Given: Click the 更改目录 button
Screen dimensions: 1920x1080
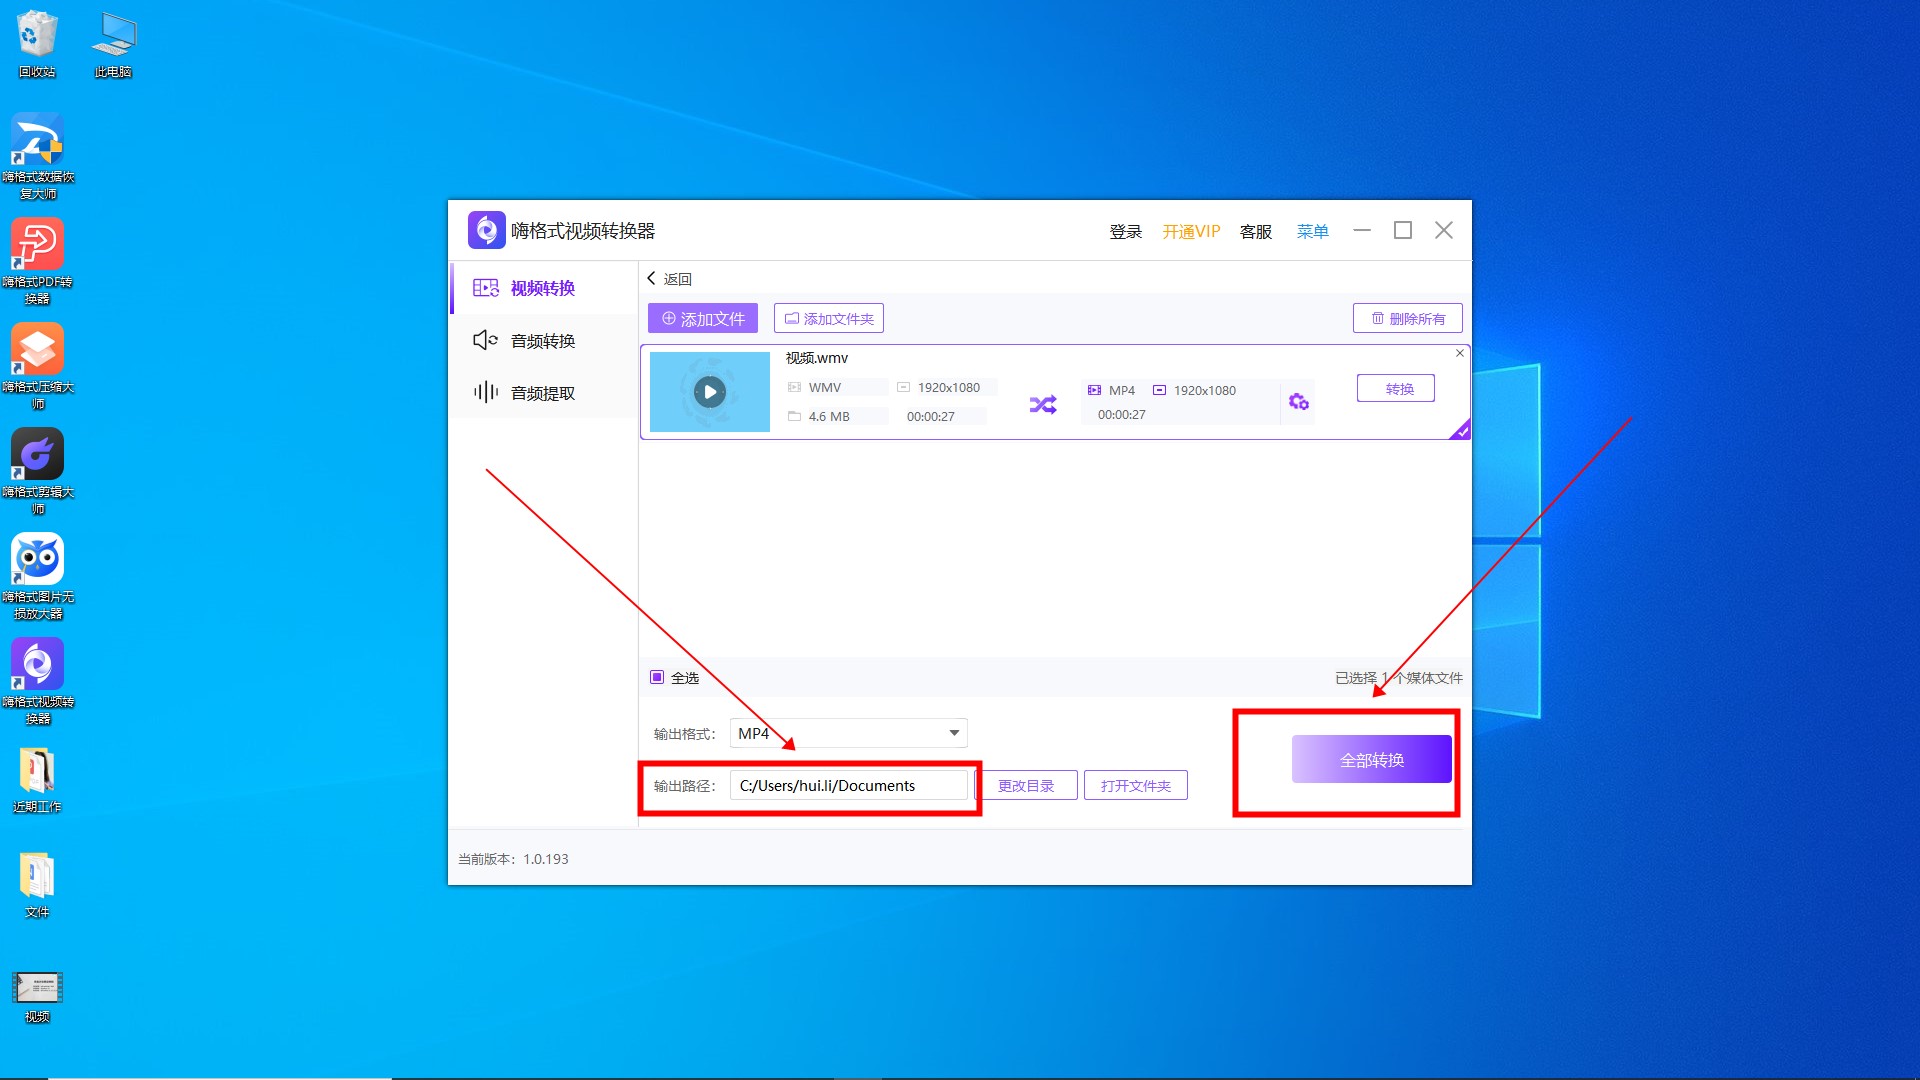Looking at the screenshot, I should pyautogui.click(x=1026, y=785).
